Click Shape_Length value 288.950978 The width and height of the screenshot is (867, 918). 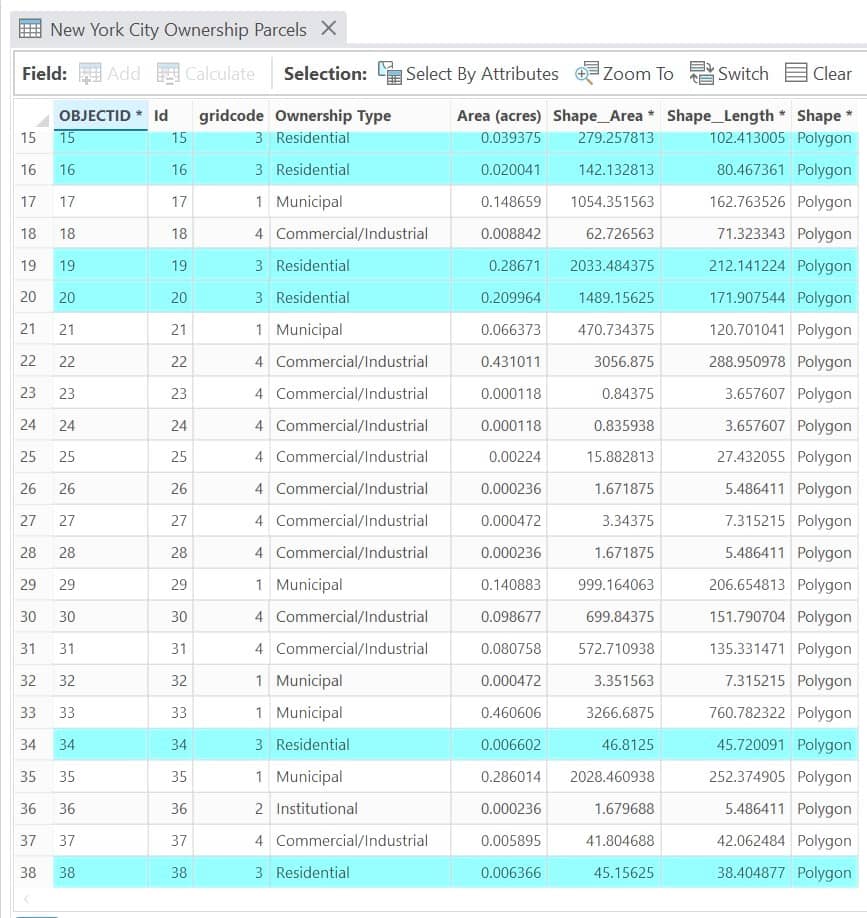click(x=726, y=361)
